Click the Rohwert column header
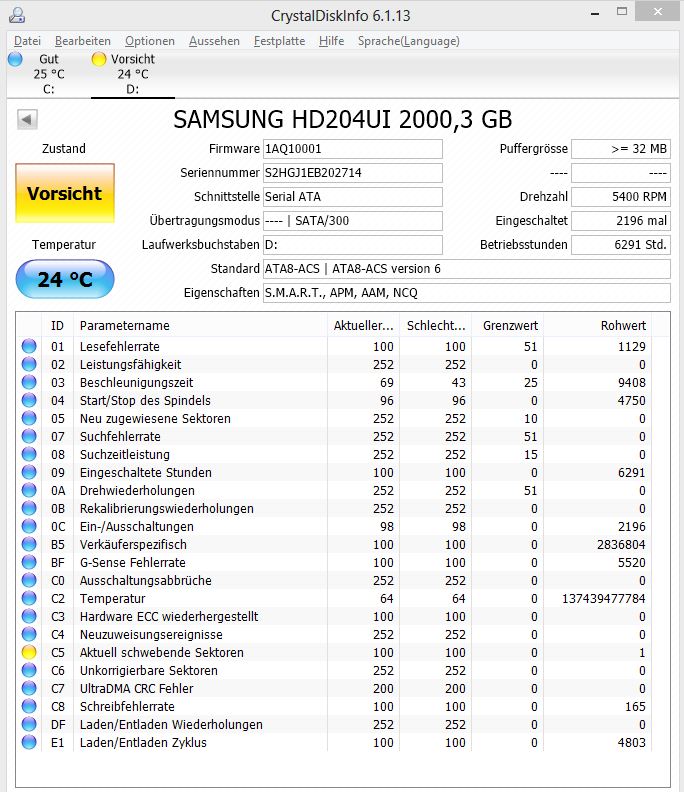 coord(598,326)
